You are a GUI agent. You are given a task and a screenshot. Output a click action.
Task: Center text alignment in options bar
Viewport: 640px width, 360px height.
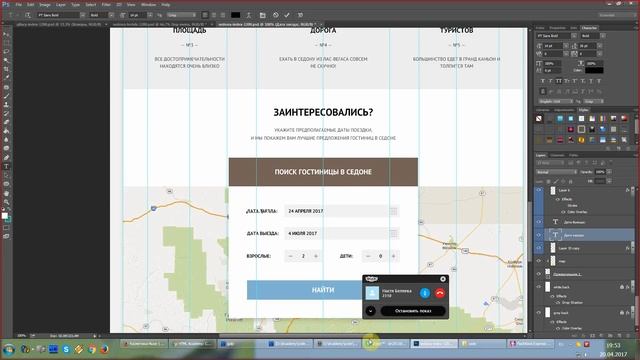click(214, 15)
